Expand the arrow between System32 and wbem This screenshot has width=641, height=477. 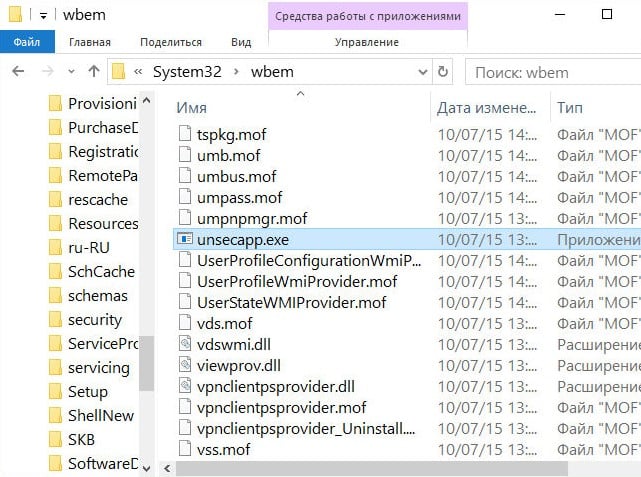tap(236, 72)
